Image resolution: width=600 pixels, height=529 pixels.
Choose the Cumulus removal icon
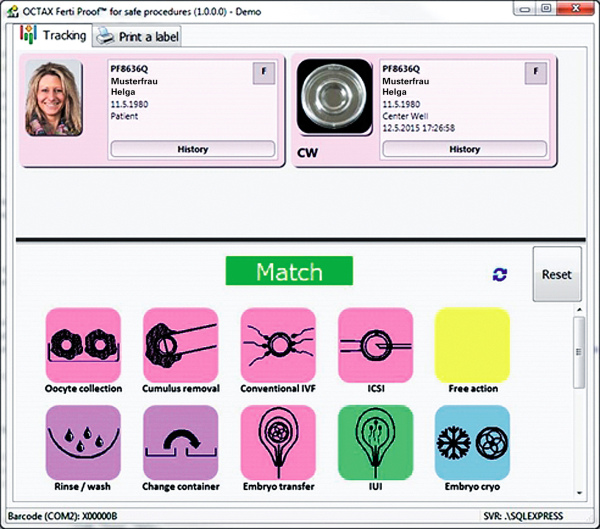[181, 345]
